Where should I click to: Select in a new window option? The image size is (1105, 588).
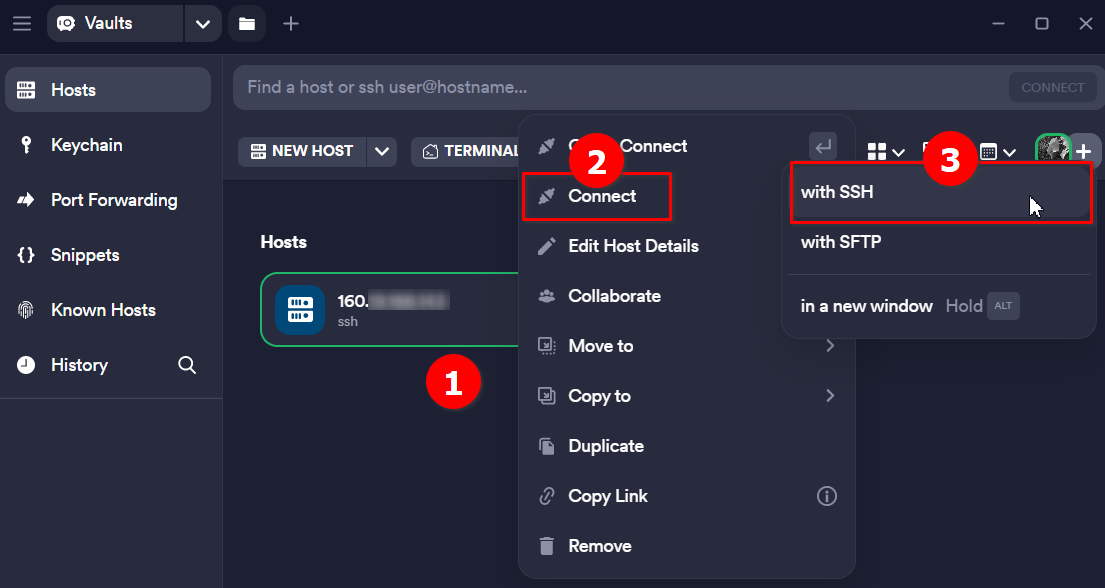[939, 306]
